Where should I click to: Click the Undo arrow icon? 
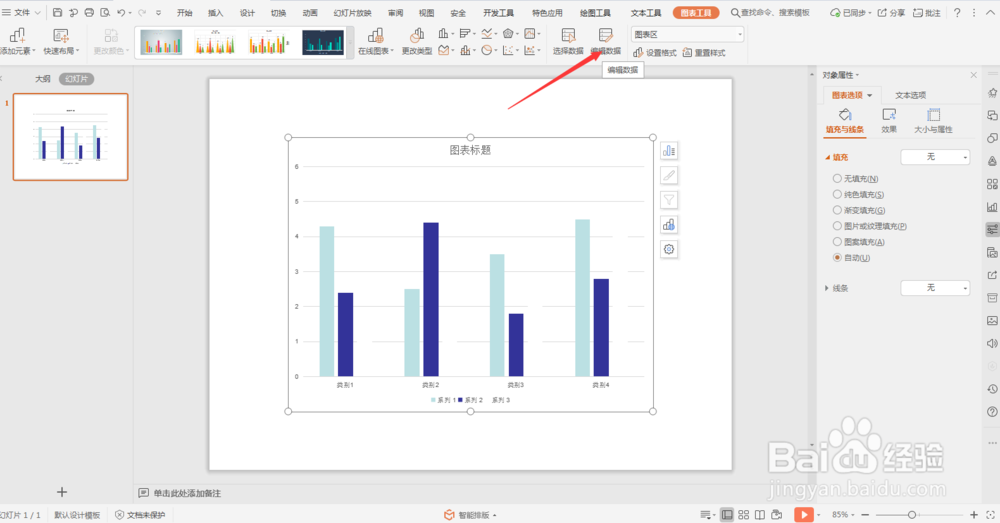121,12
